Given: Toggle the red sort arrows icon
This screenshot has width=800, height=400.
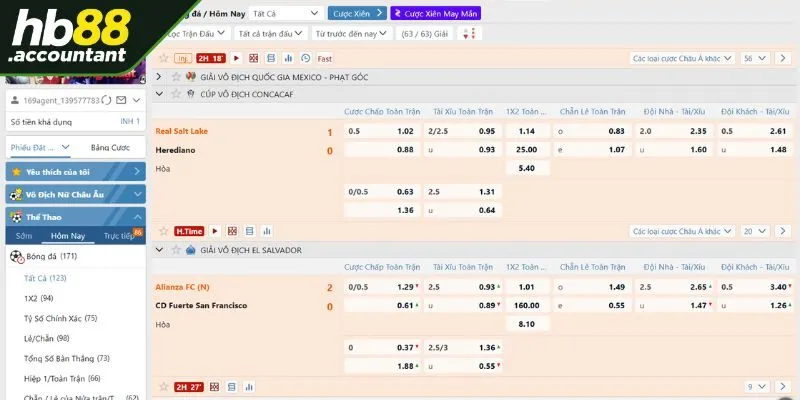Looking at the screenshot, I should pyautogui.click(x=469, y=34).
